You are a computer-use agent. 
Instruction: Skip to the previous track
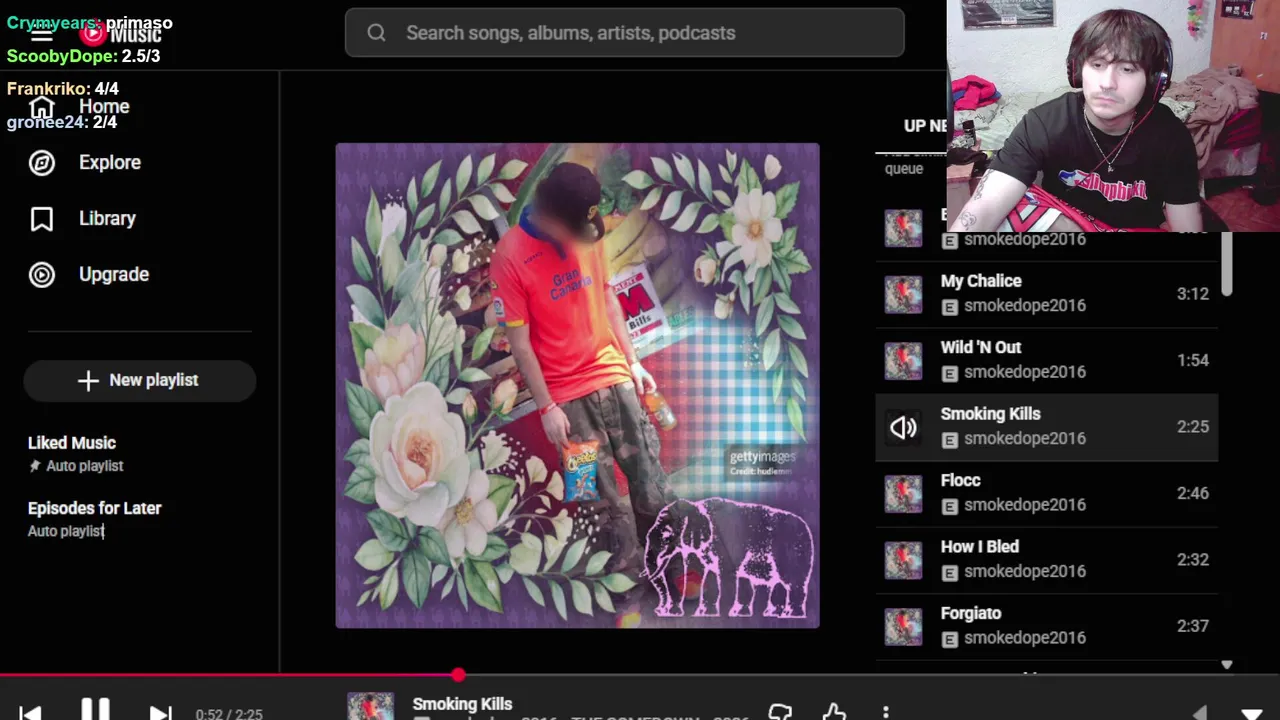pyautogui.click(x=30, y=712)
